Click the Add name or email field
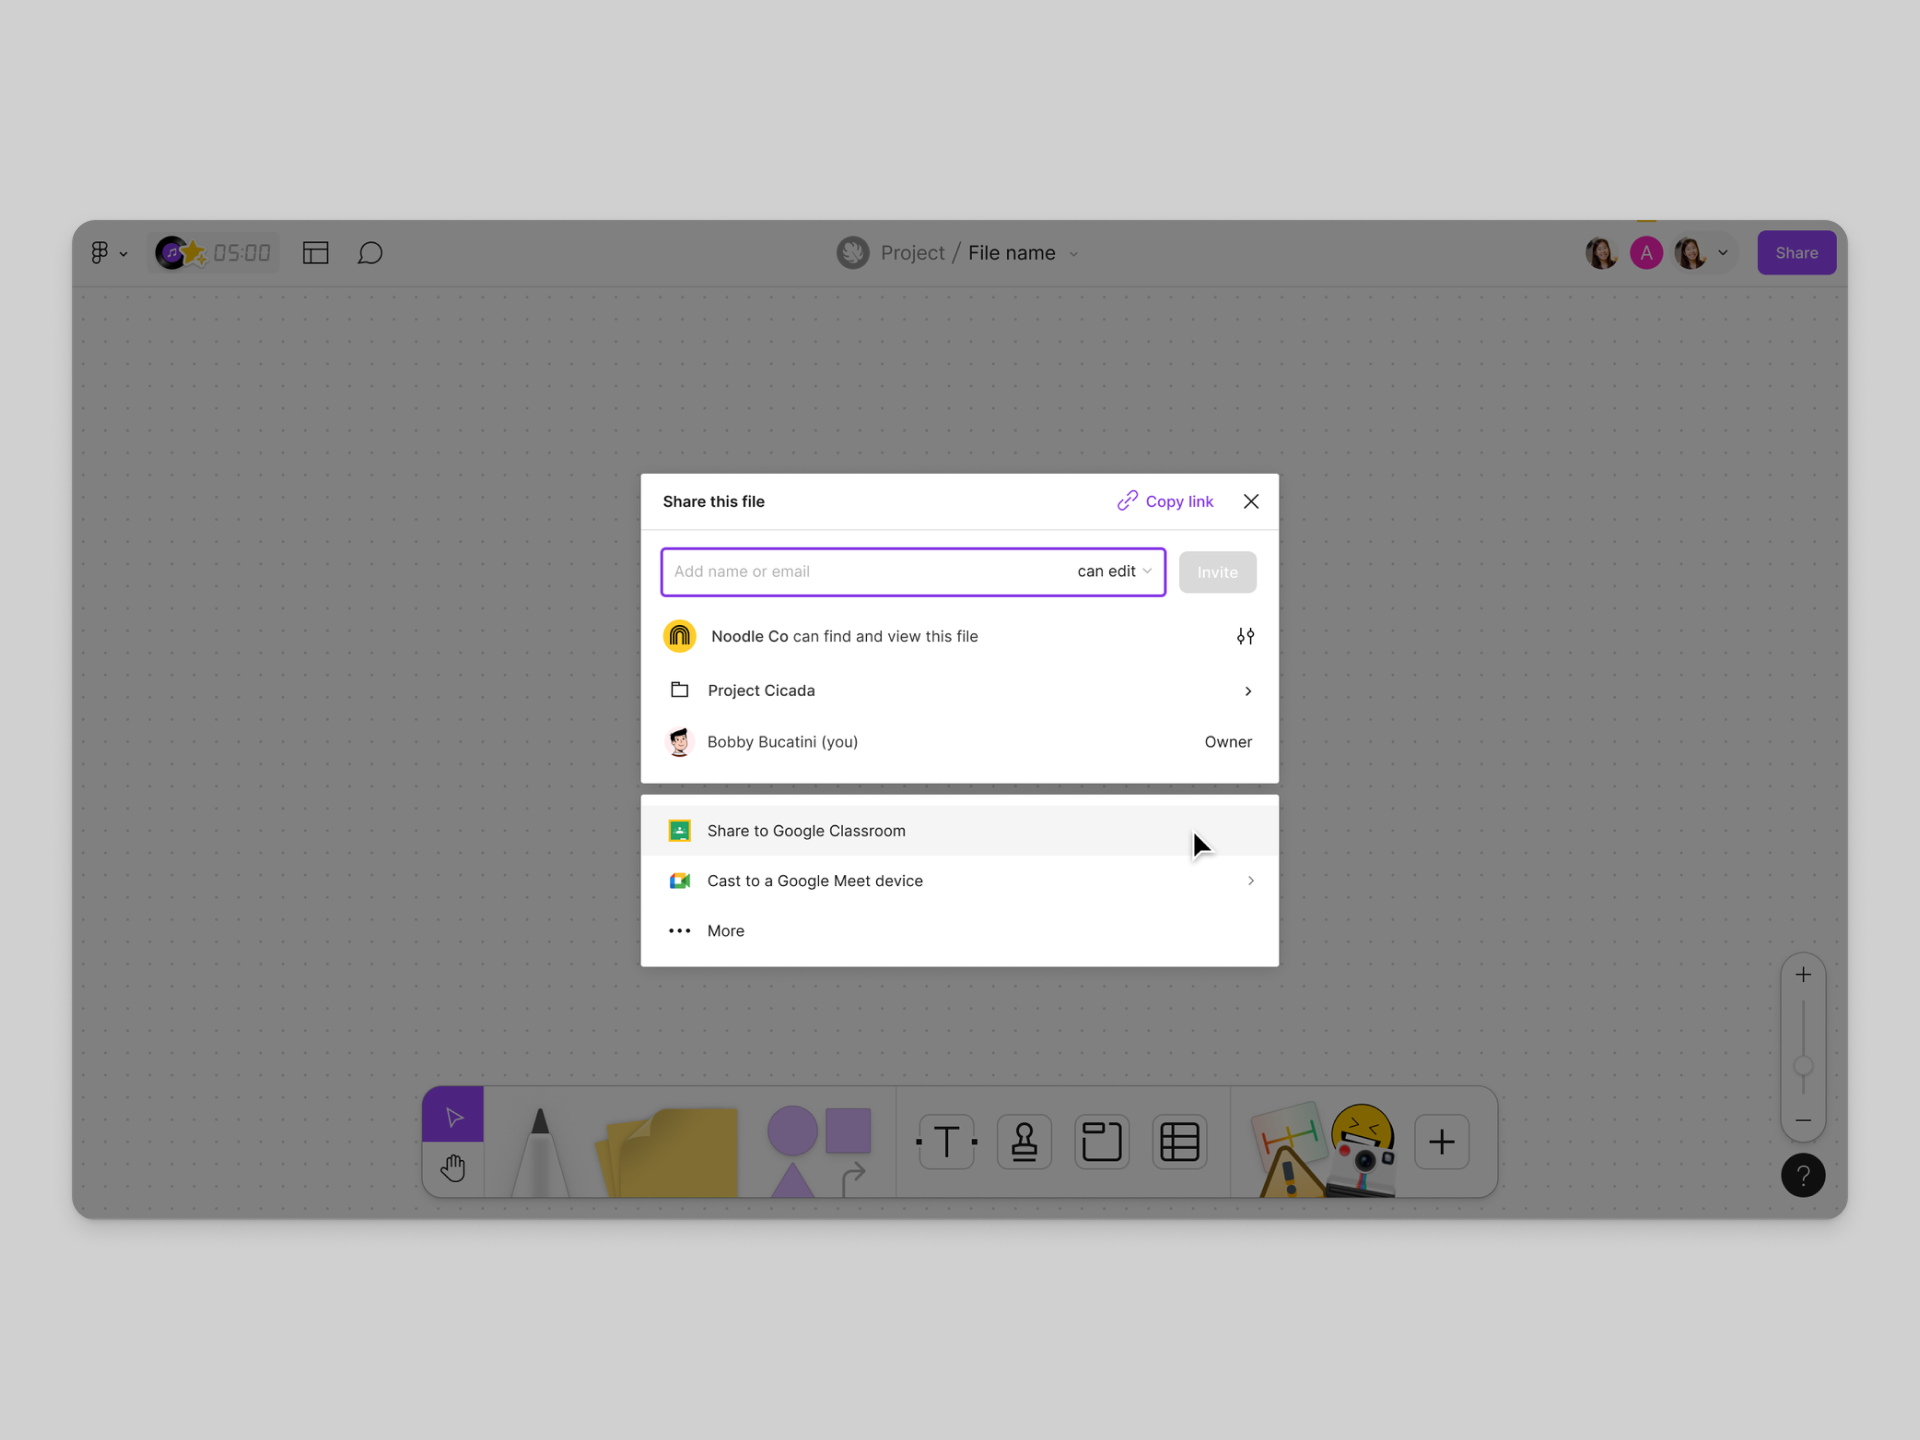Screen dimensions: 1920x1440 pyautogui.click(x=860, y=571)
